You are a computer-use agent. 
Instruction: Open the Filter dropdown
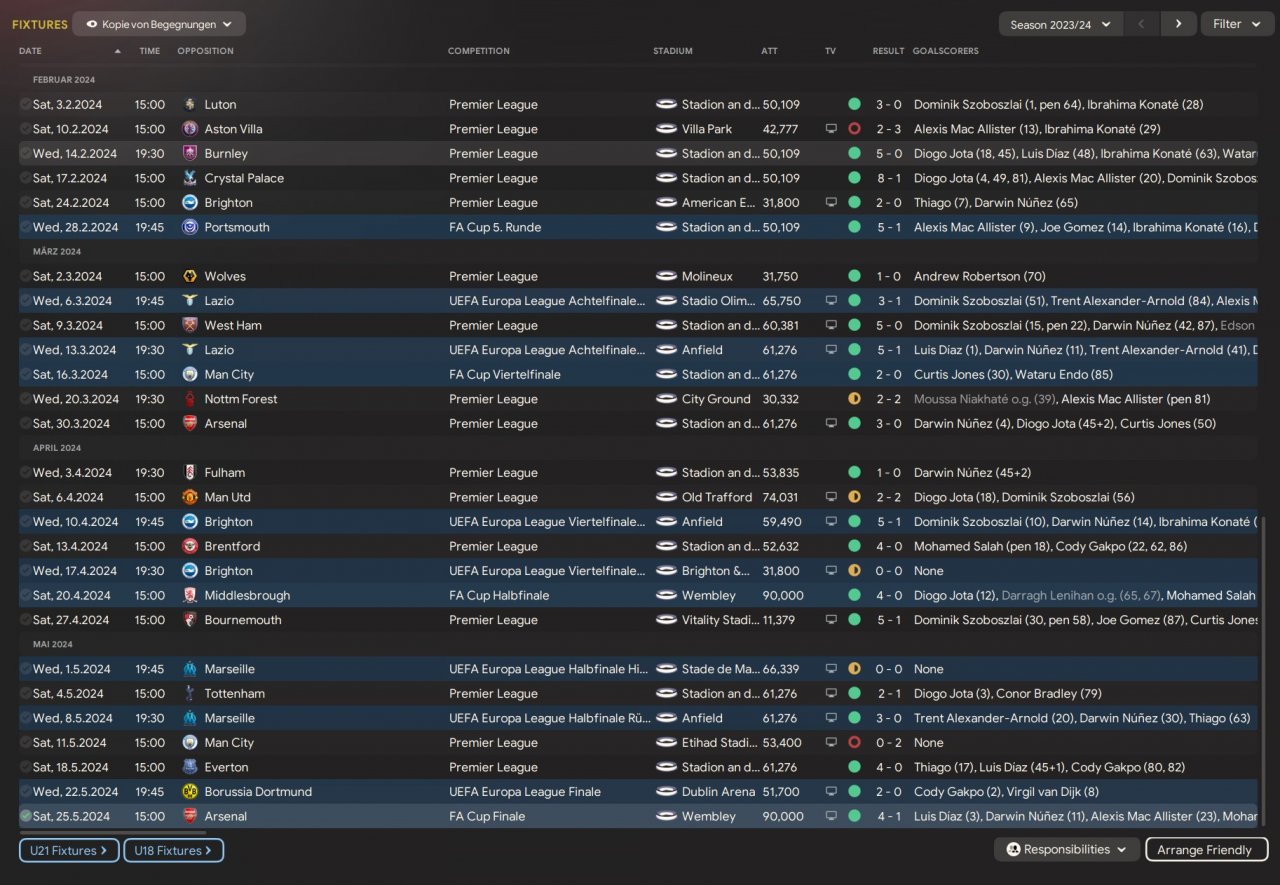[x=1236, y=24]
